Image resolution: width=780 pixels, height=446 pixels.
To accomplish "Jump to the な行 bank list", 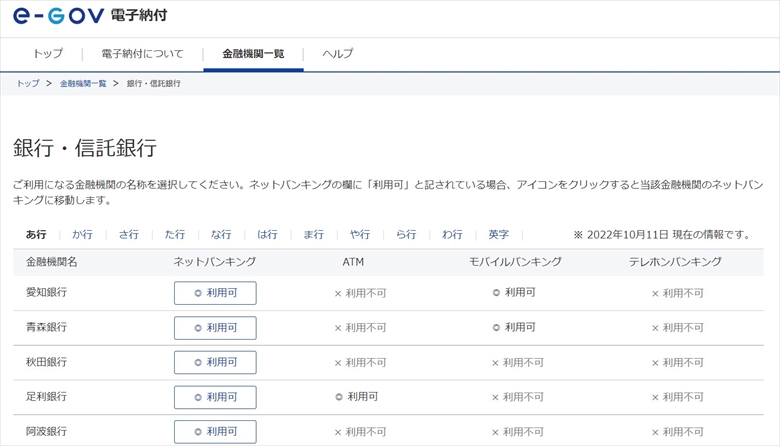I will [221, 234].
